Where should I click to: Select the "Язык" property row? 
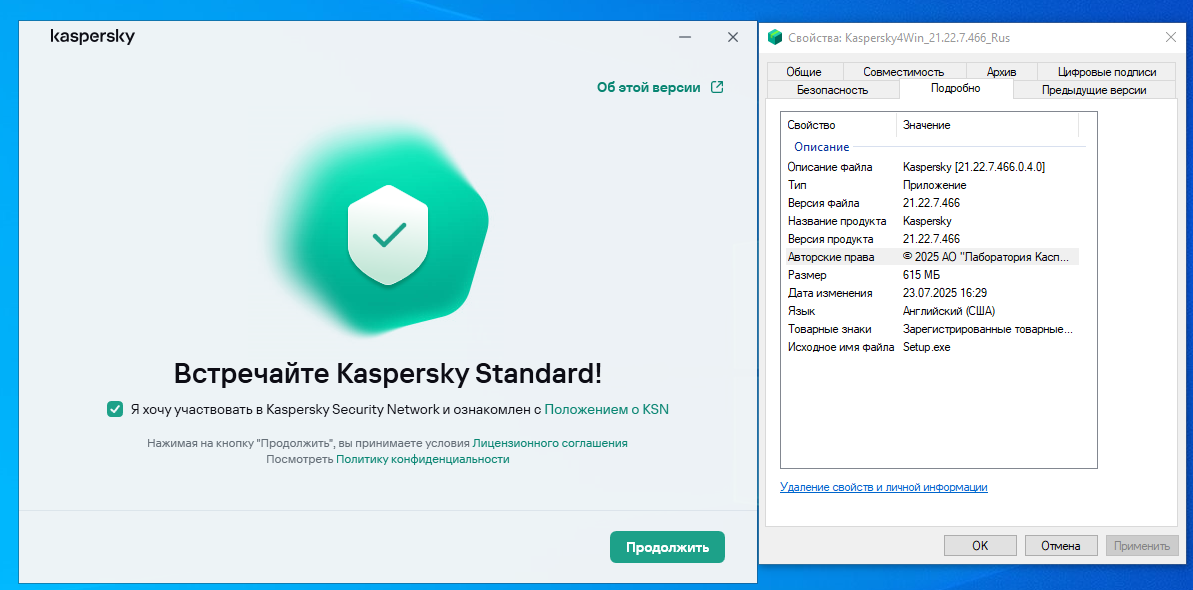[x=931, y=311]
